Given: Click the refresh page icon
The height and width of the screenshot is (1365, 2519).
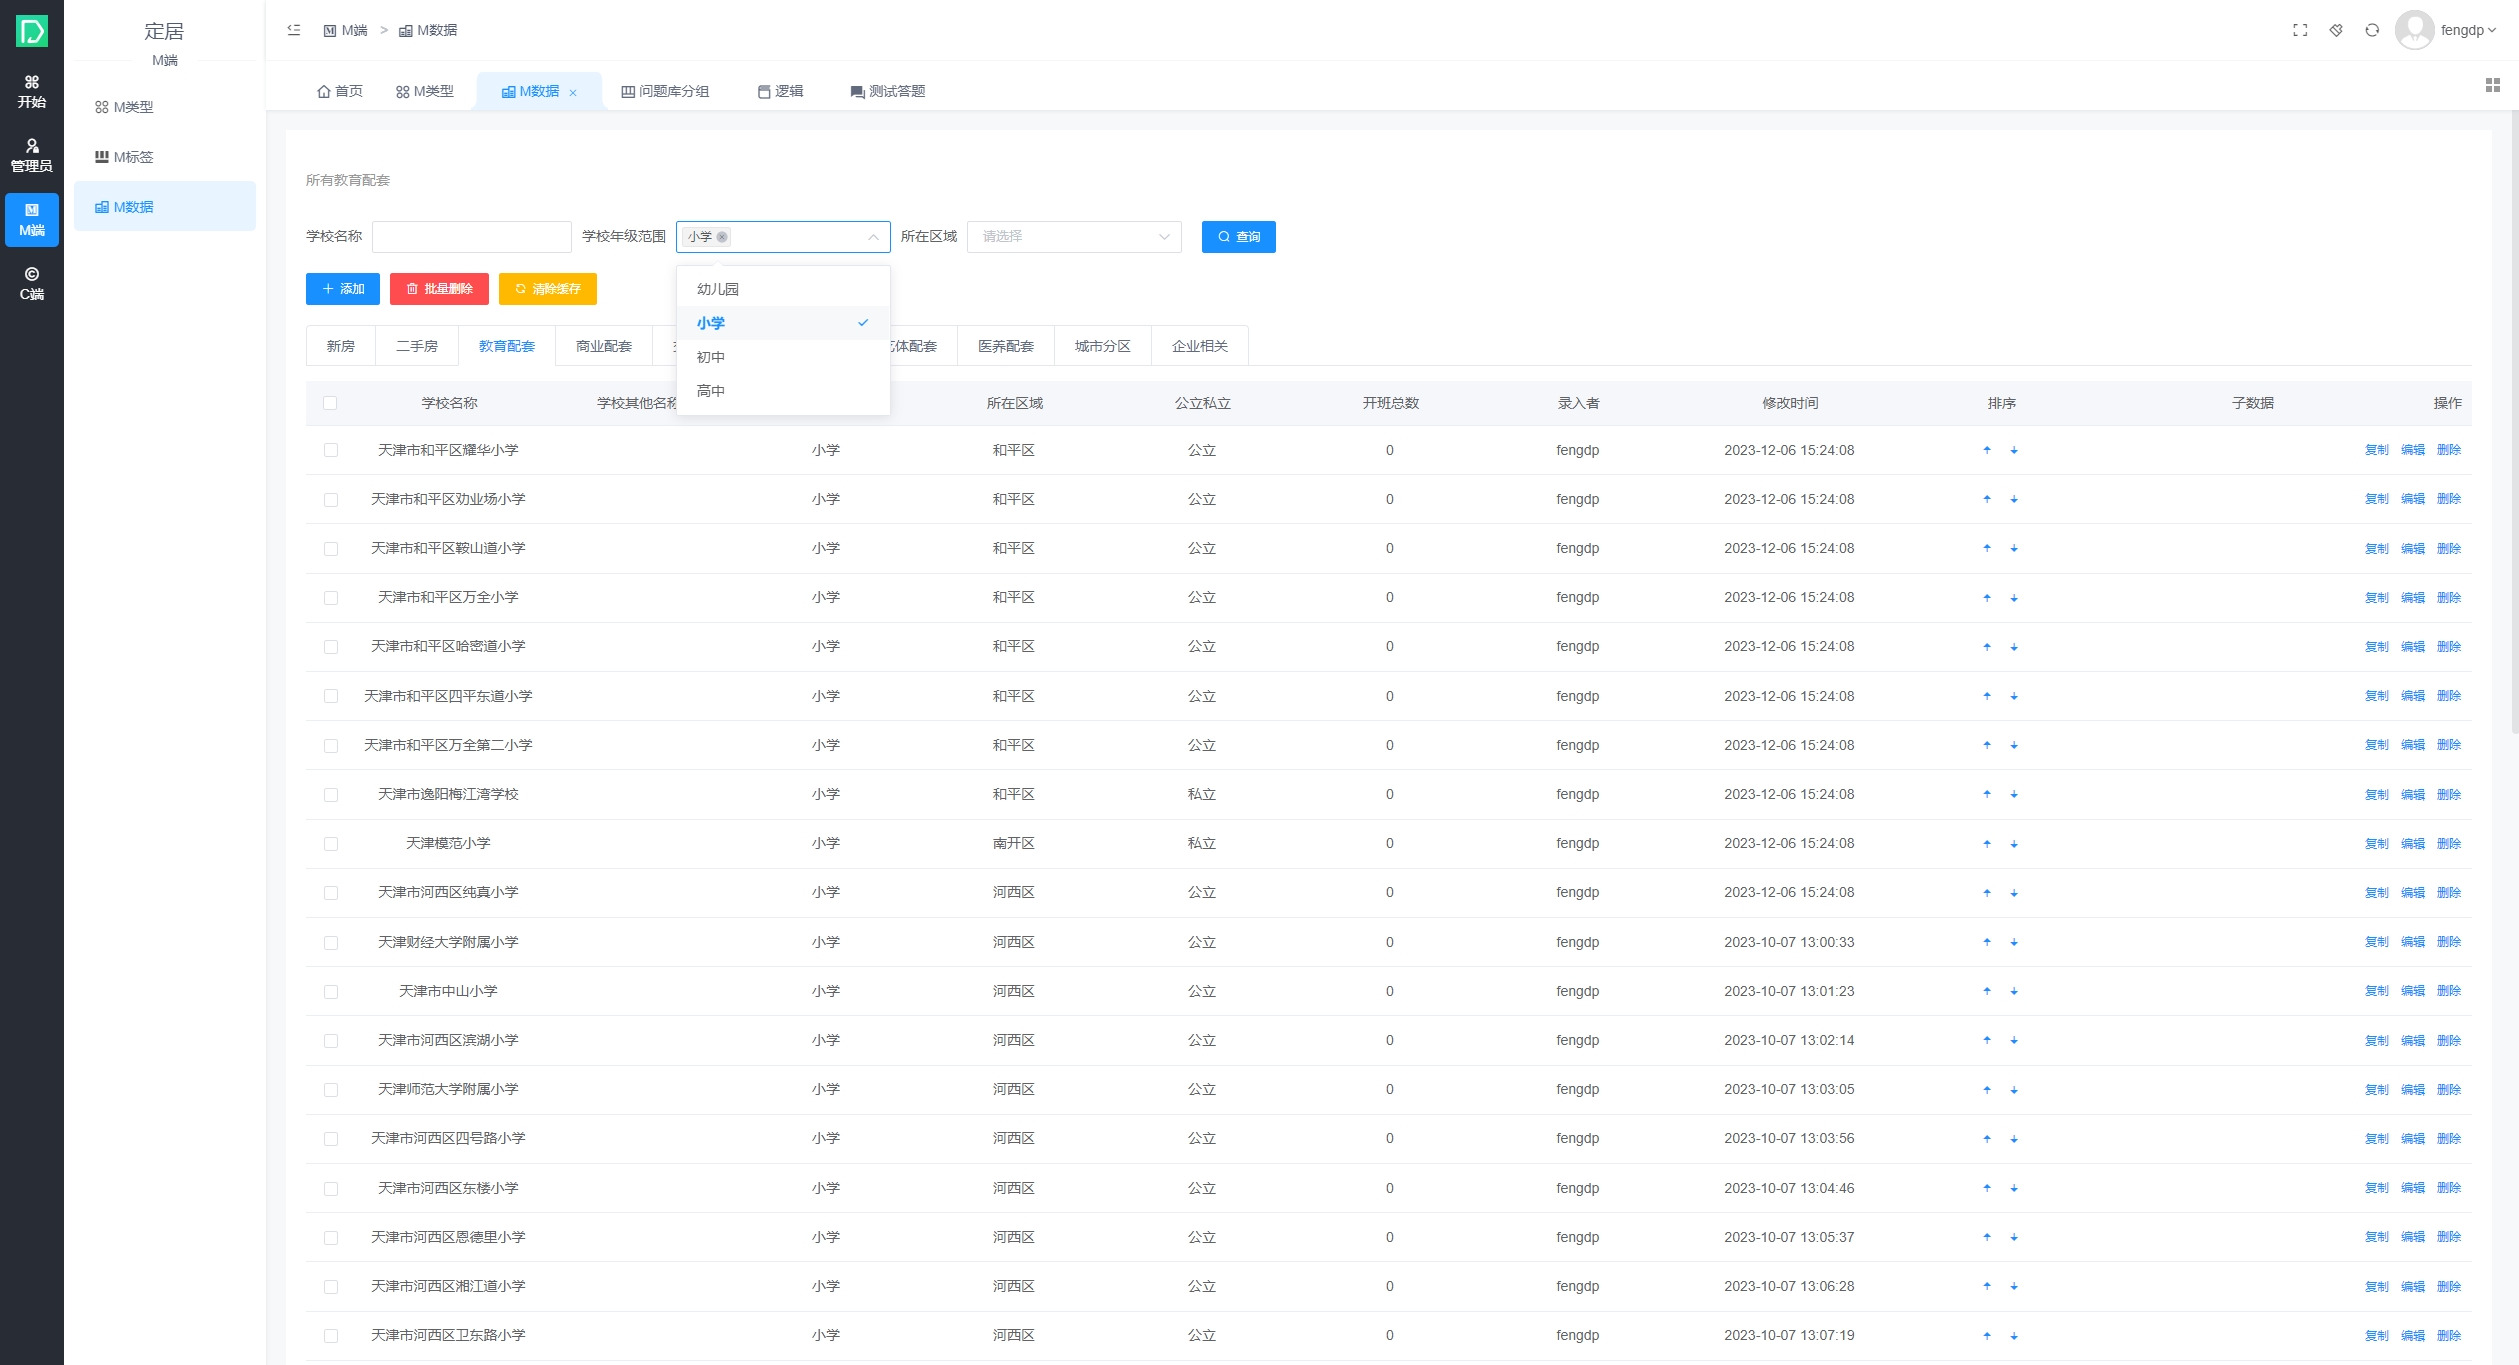Looking at the screenshot, I should point(2372,30).
